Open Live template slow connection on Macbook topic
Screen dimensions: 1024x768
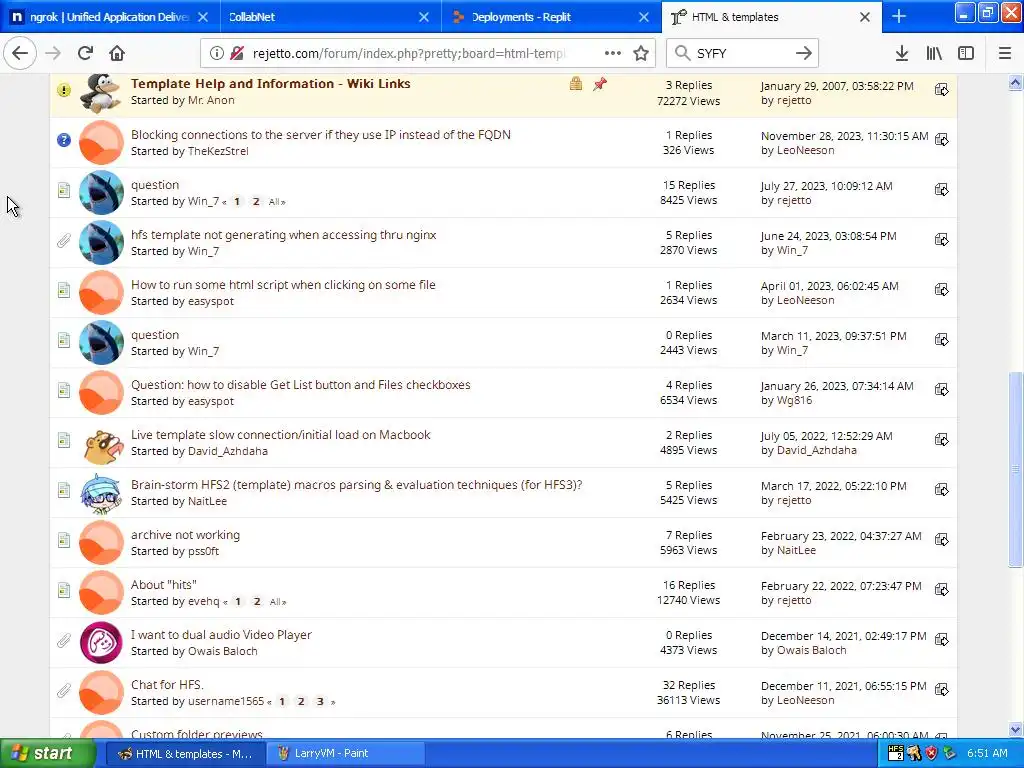(280, 435)
